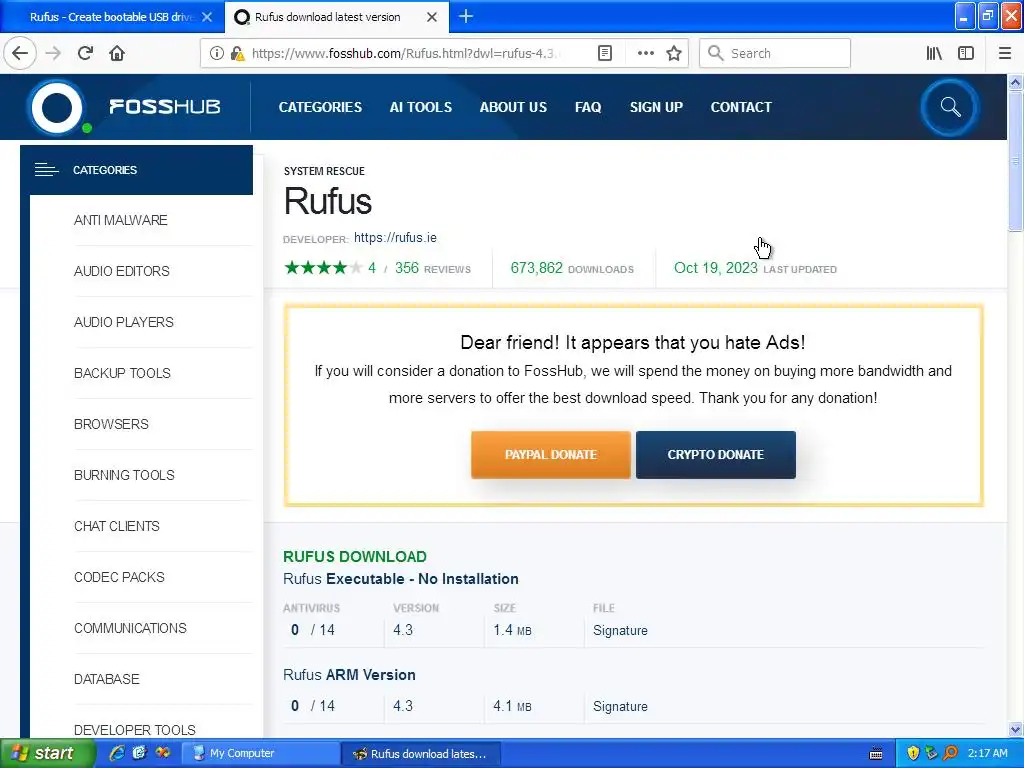Click the FOSSHUB wordmark
Screen dimensions: 1024x768
[x=165, y=106]
